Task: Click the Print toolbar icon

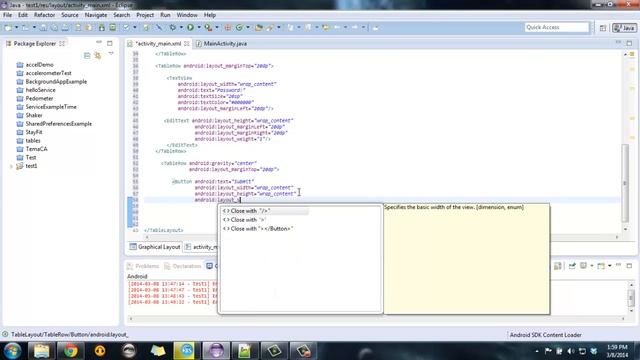Action: click(x=65, y=27)
